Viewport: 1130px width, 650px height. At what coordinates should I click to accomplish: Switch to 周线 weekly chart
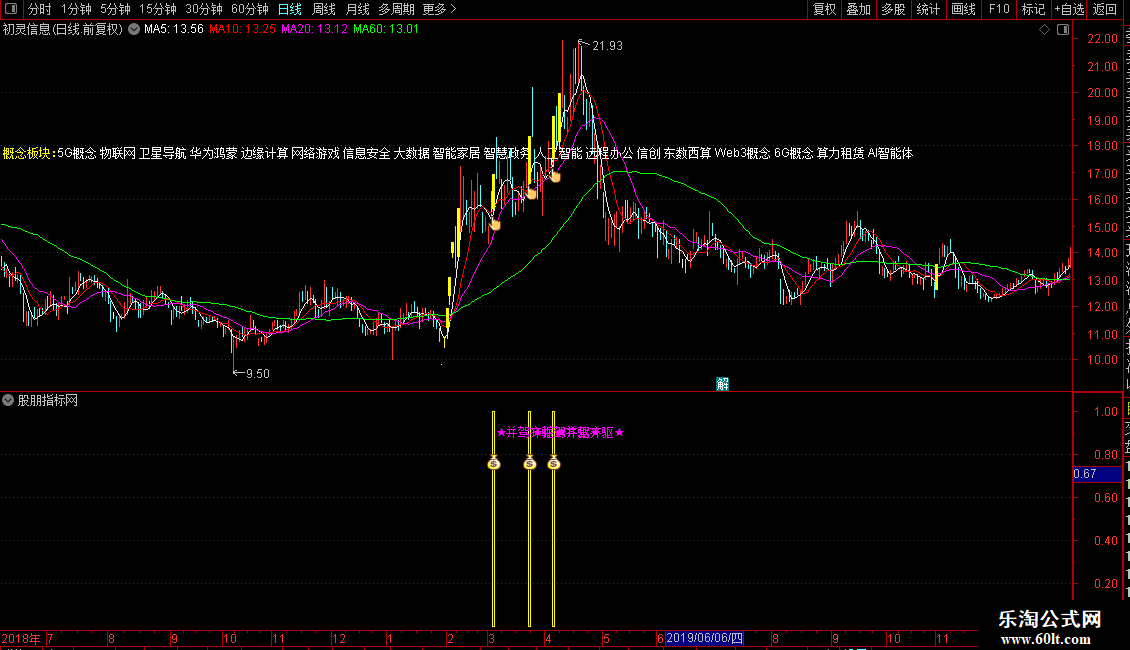tap(324, 9)
